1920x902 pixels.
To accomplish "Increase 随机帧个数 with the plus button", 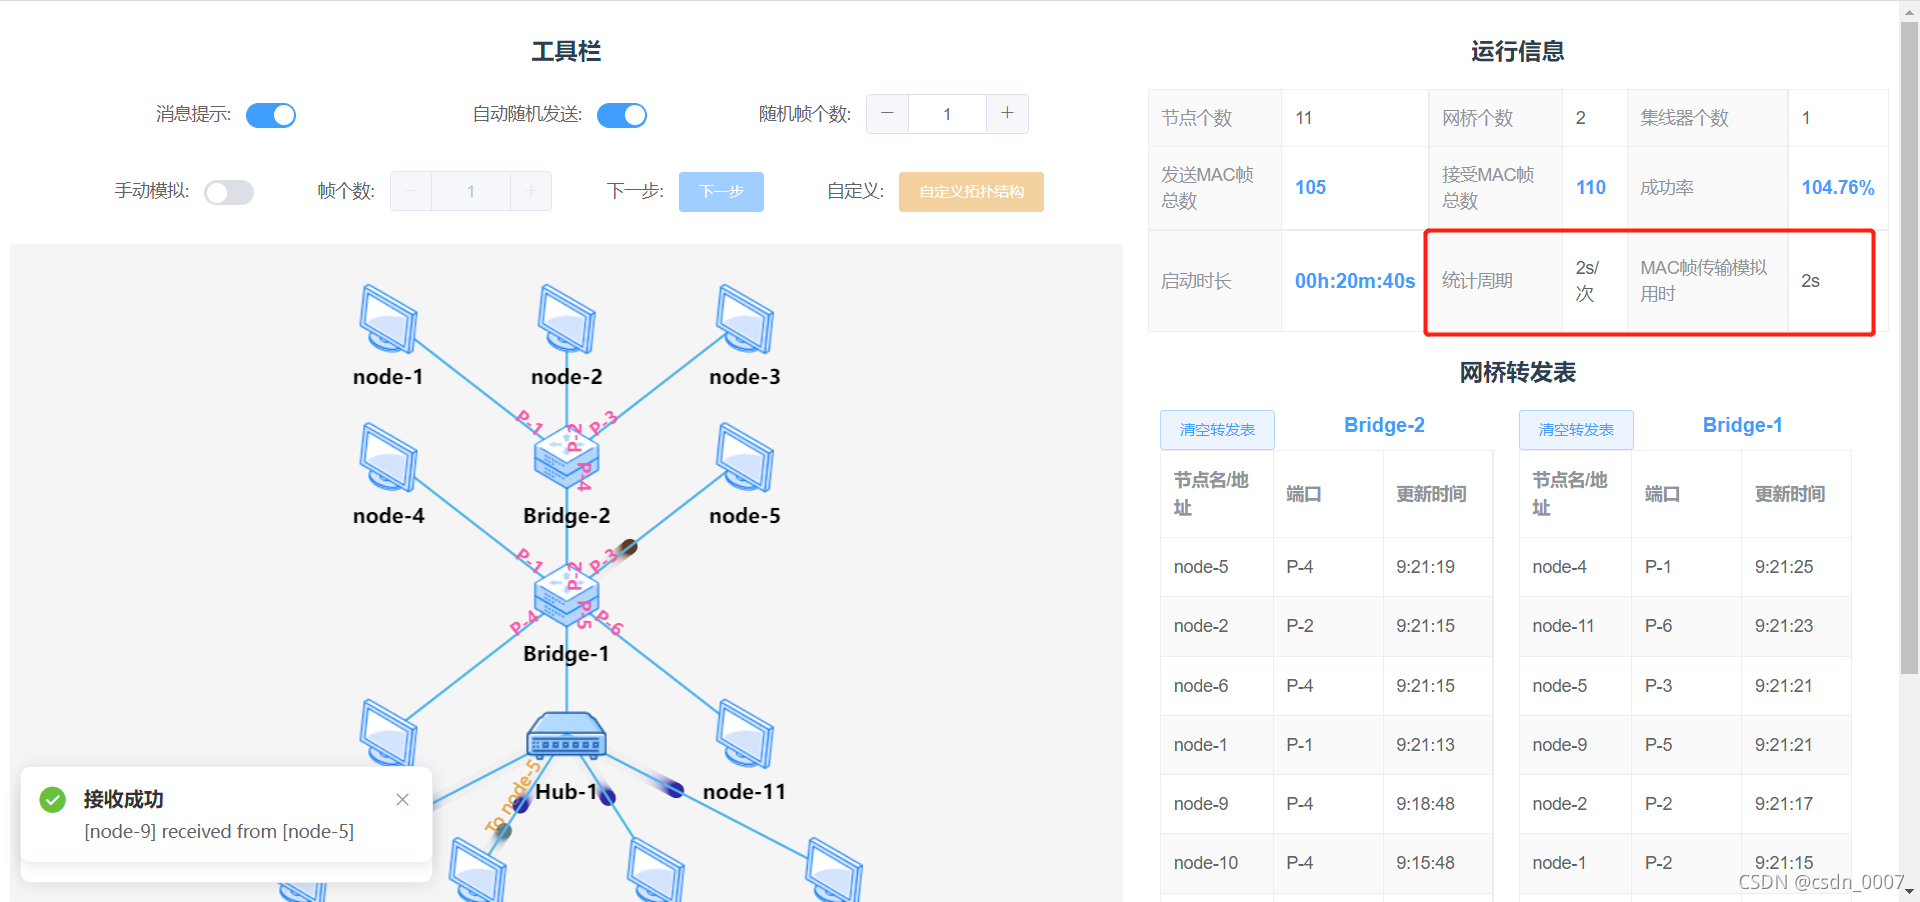I will [x=1007, y=114].
